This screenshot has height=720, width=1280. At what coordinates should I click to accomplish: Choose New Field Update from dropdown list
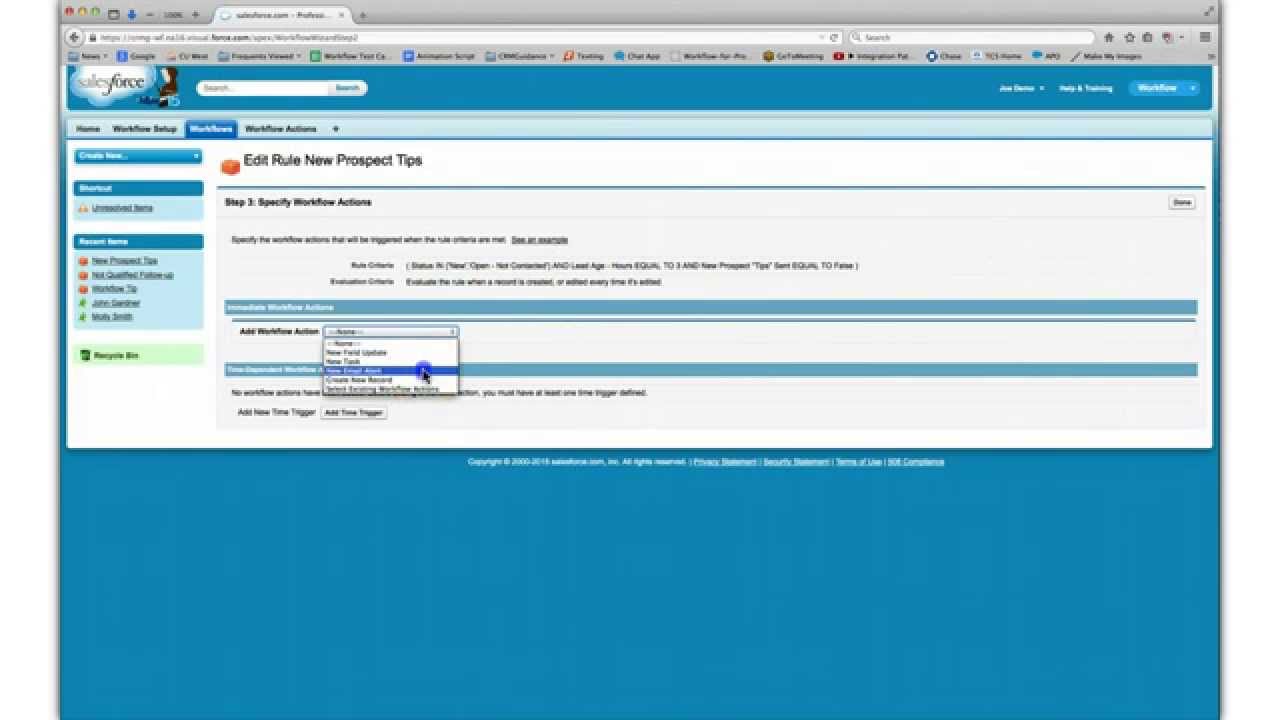tap(391, 353)
